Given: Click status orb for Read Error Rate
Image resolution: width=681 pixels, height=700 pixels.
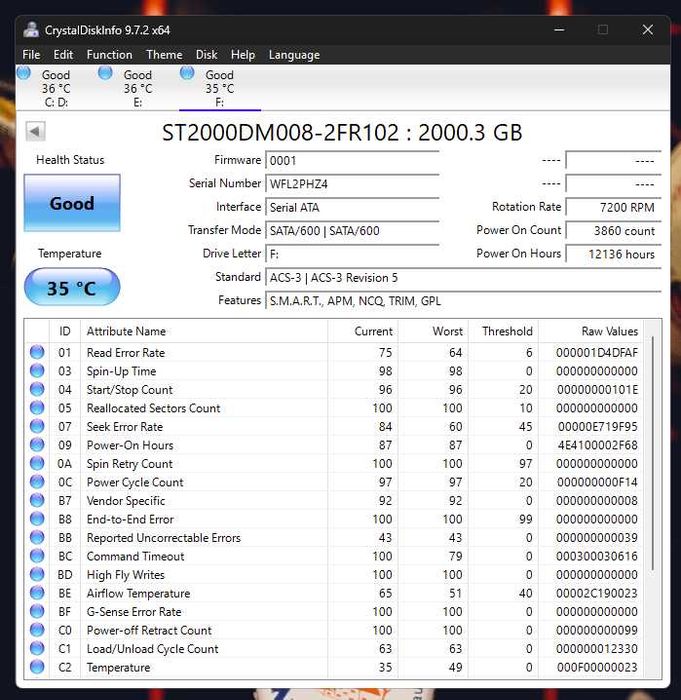Looking at the screenshot, I should [x=37, y=352].
